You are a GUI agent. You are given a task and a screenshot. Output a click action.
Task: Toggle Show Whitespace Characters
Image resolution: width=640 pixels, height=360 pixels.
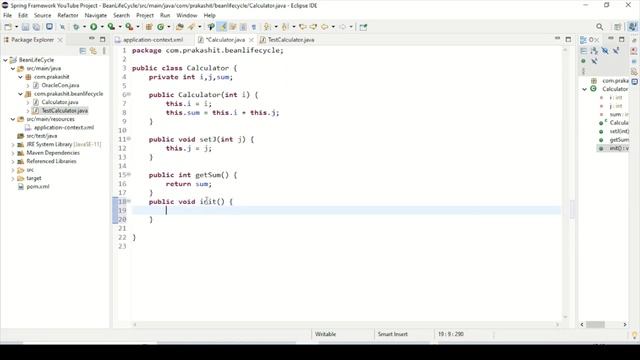tap(253, 27)
